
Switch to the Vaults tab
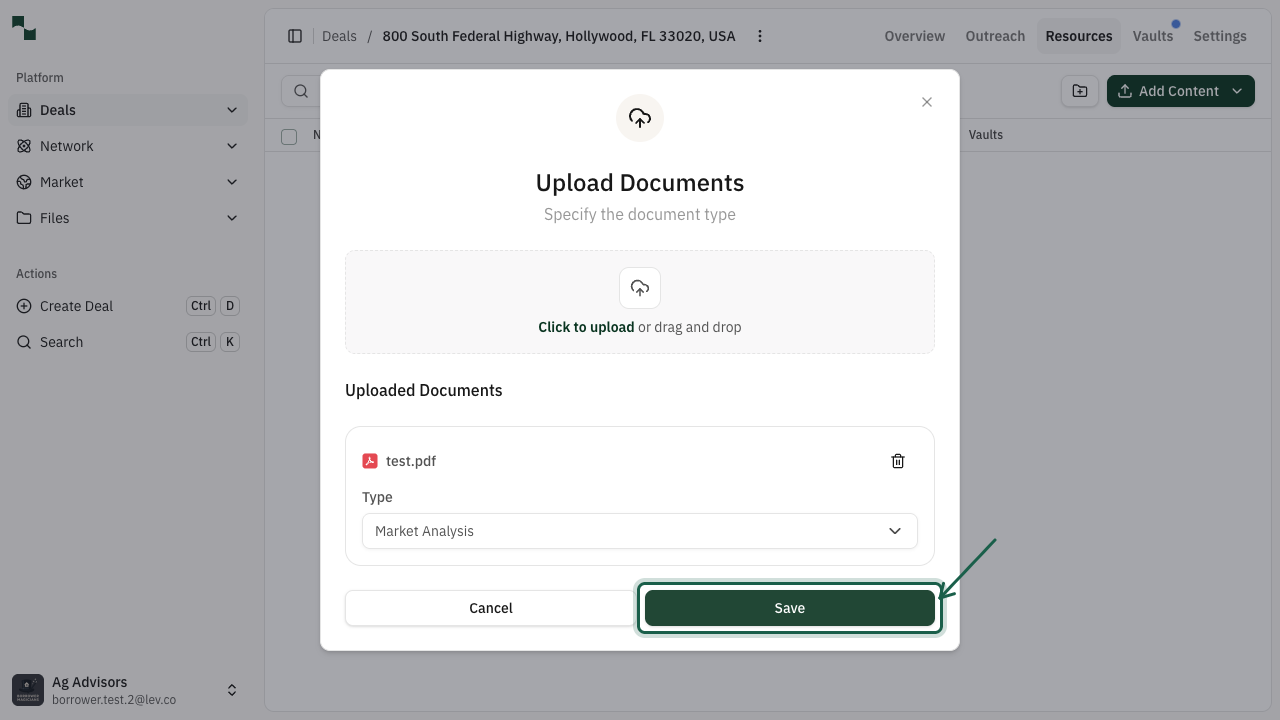tap(1153, 35)
